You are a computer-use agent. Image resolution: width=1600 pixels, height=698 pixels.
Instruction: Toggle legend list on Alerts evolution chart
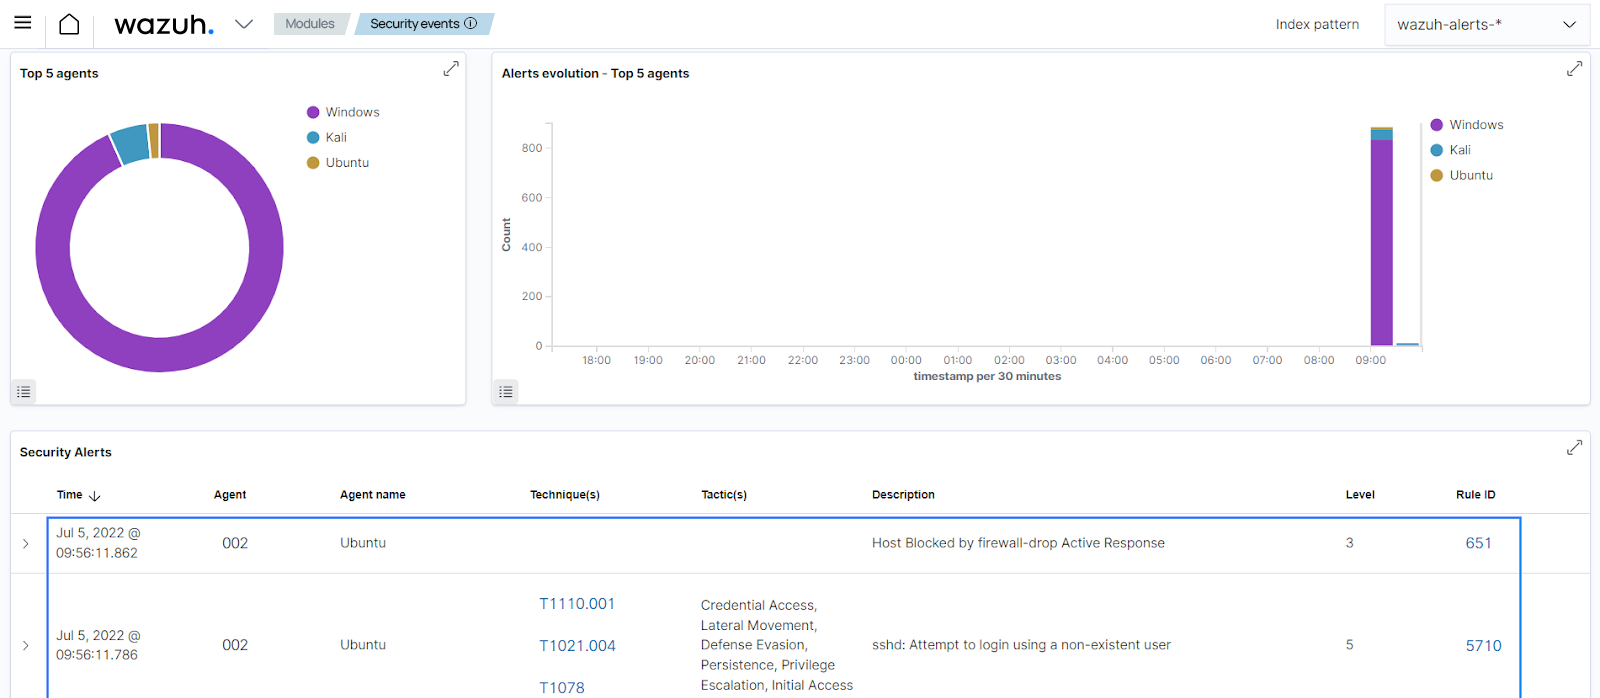(506, 392)
